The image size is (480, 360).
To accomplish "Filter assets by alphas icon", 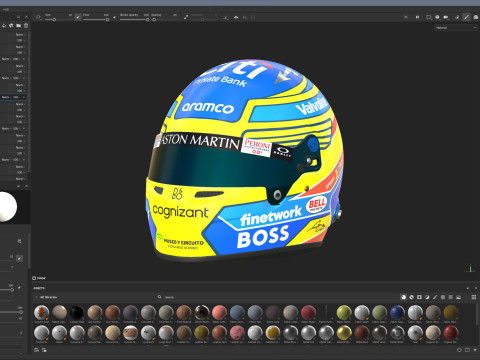I will tap(443, 297).
